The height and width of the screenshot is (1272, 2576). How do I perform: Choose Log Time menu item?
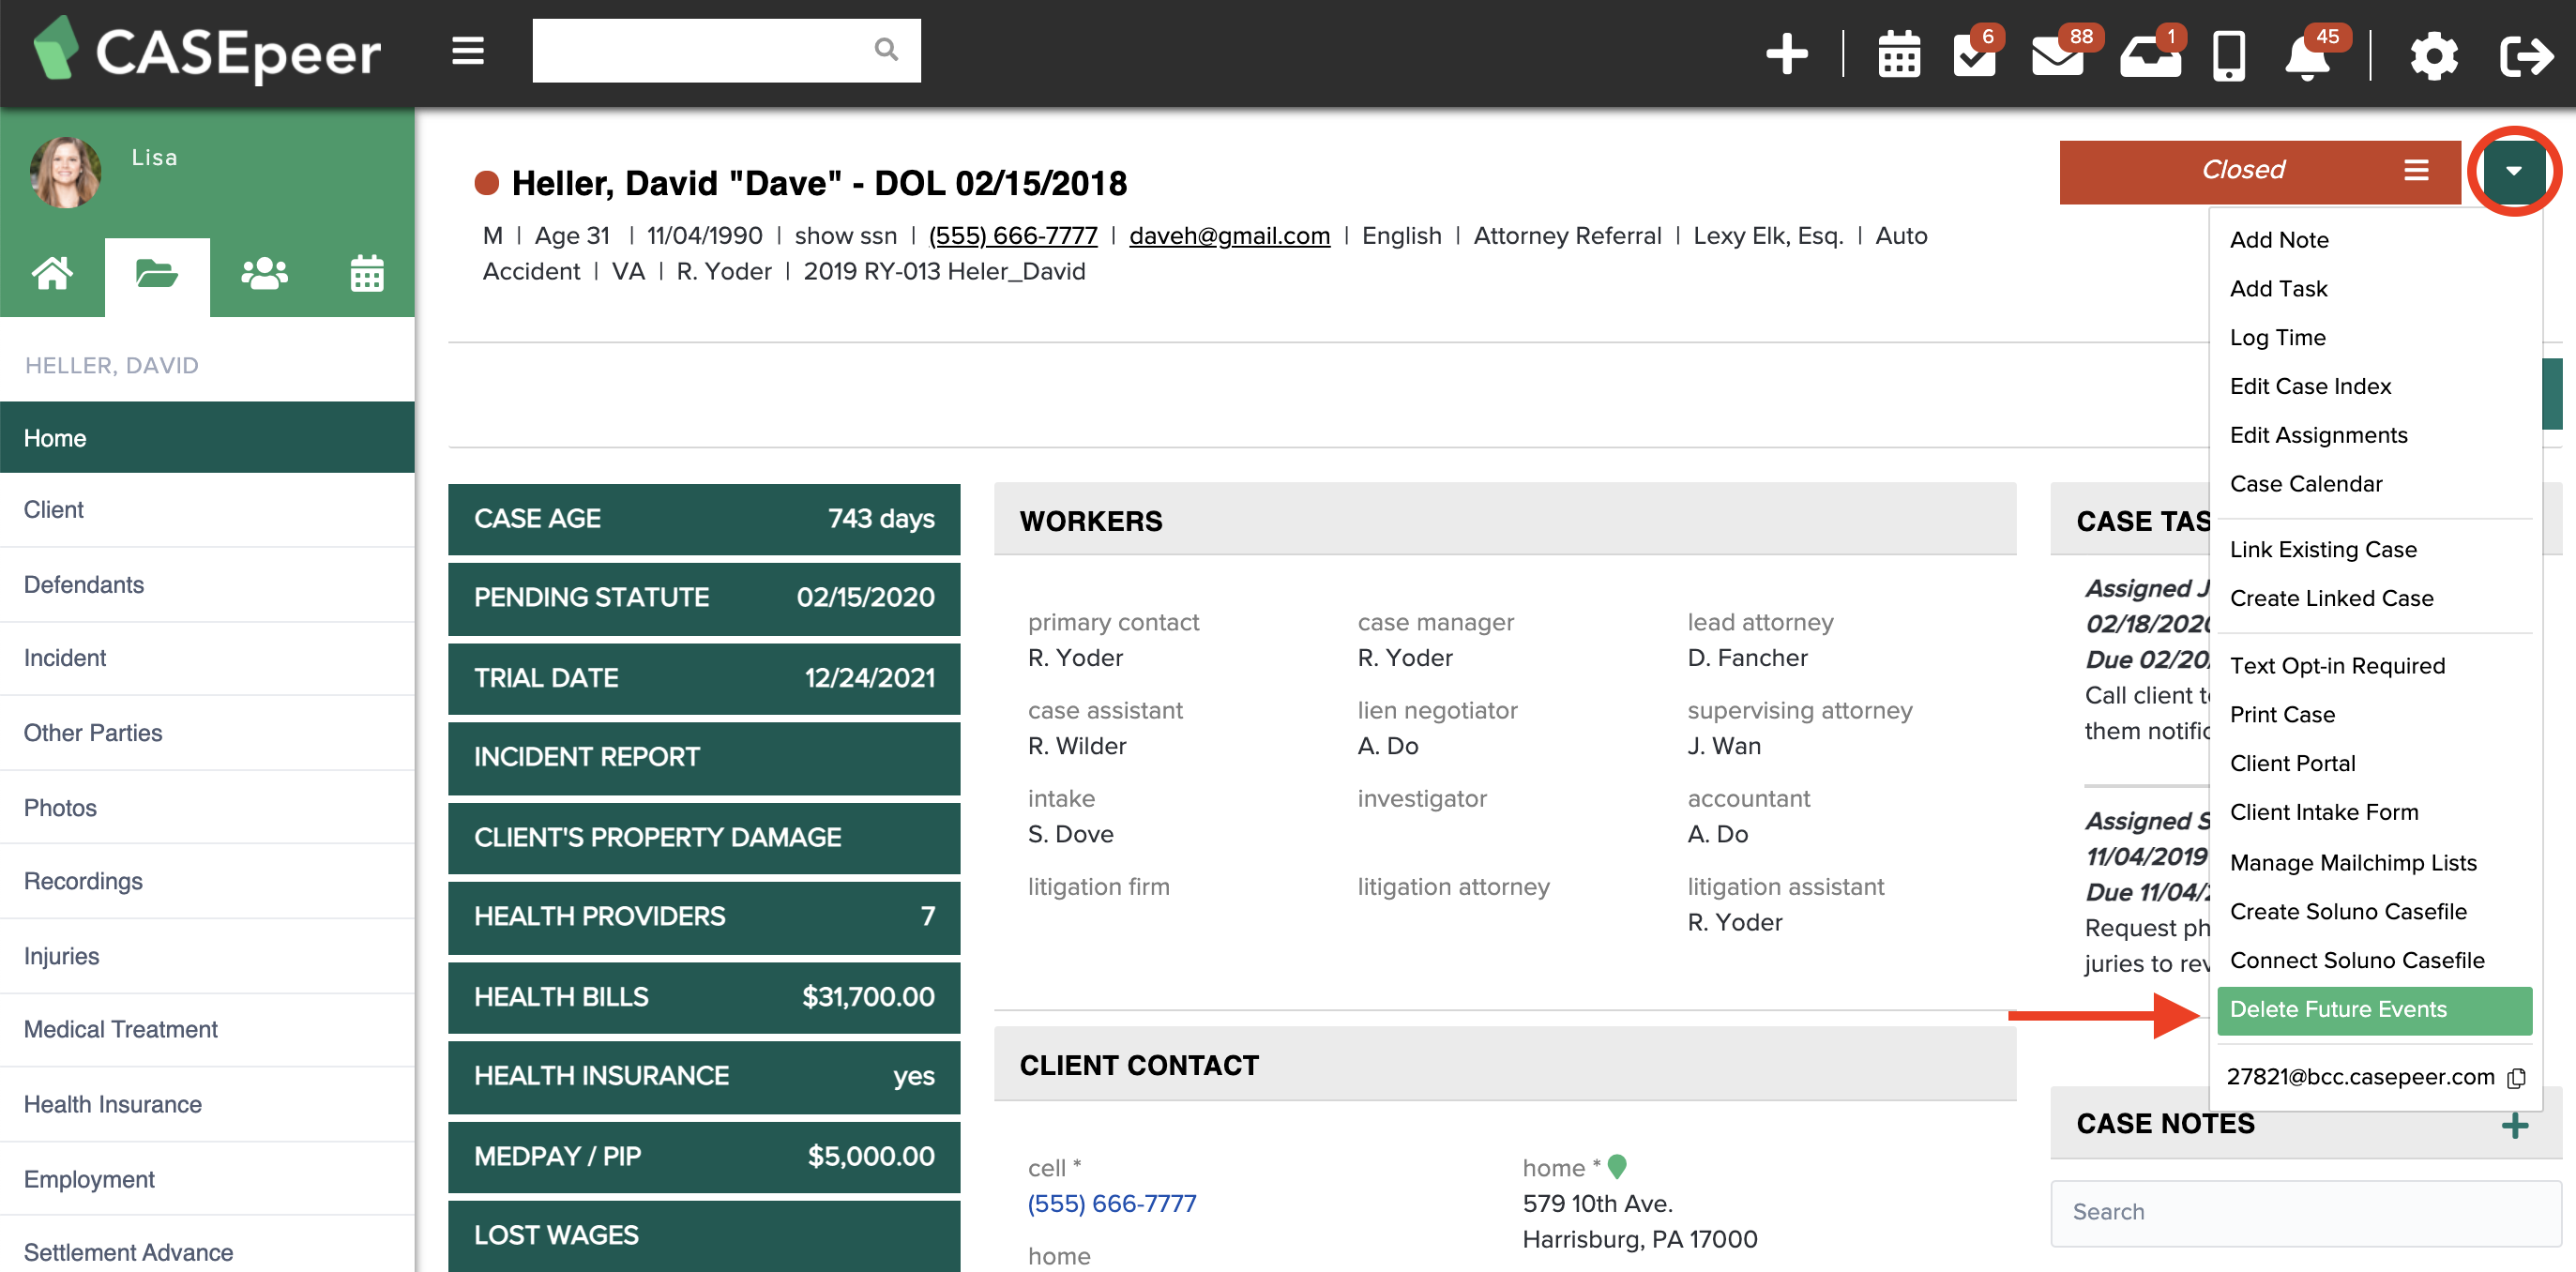coord(2277,338)
